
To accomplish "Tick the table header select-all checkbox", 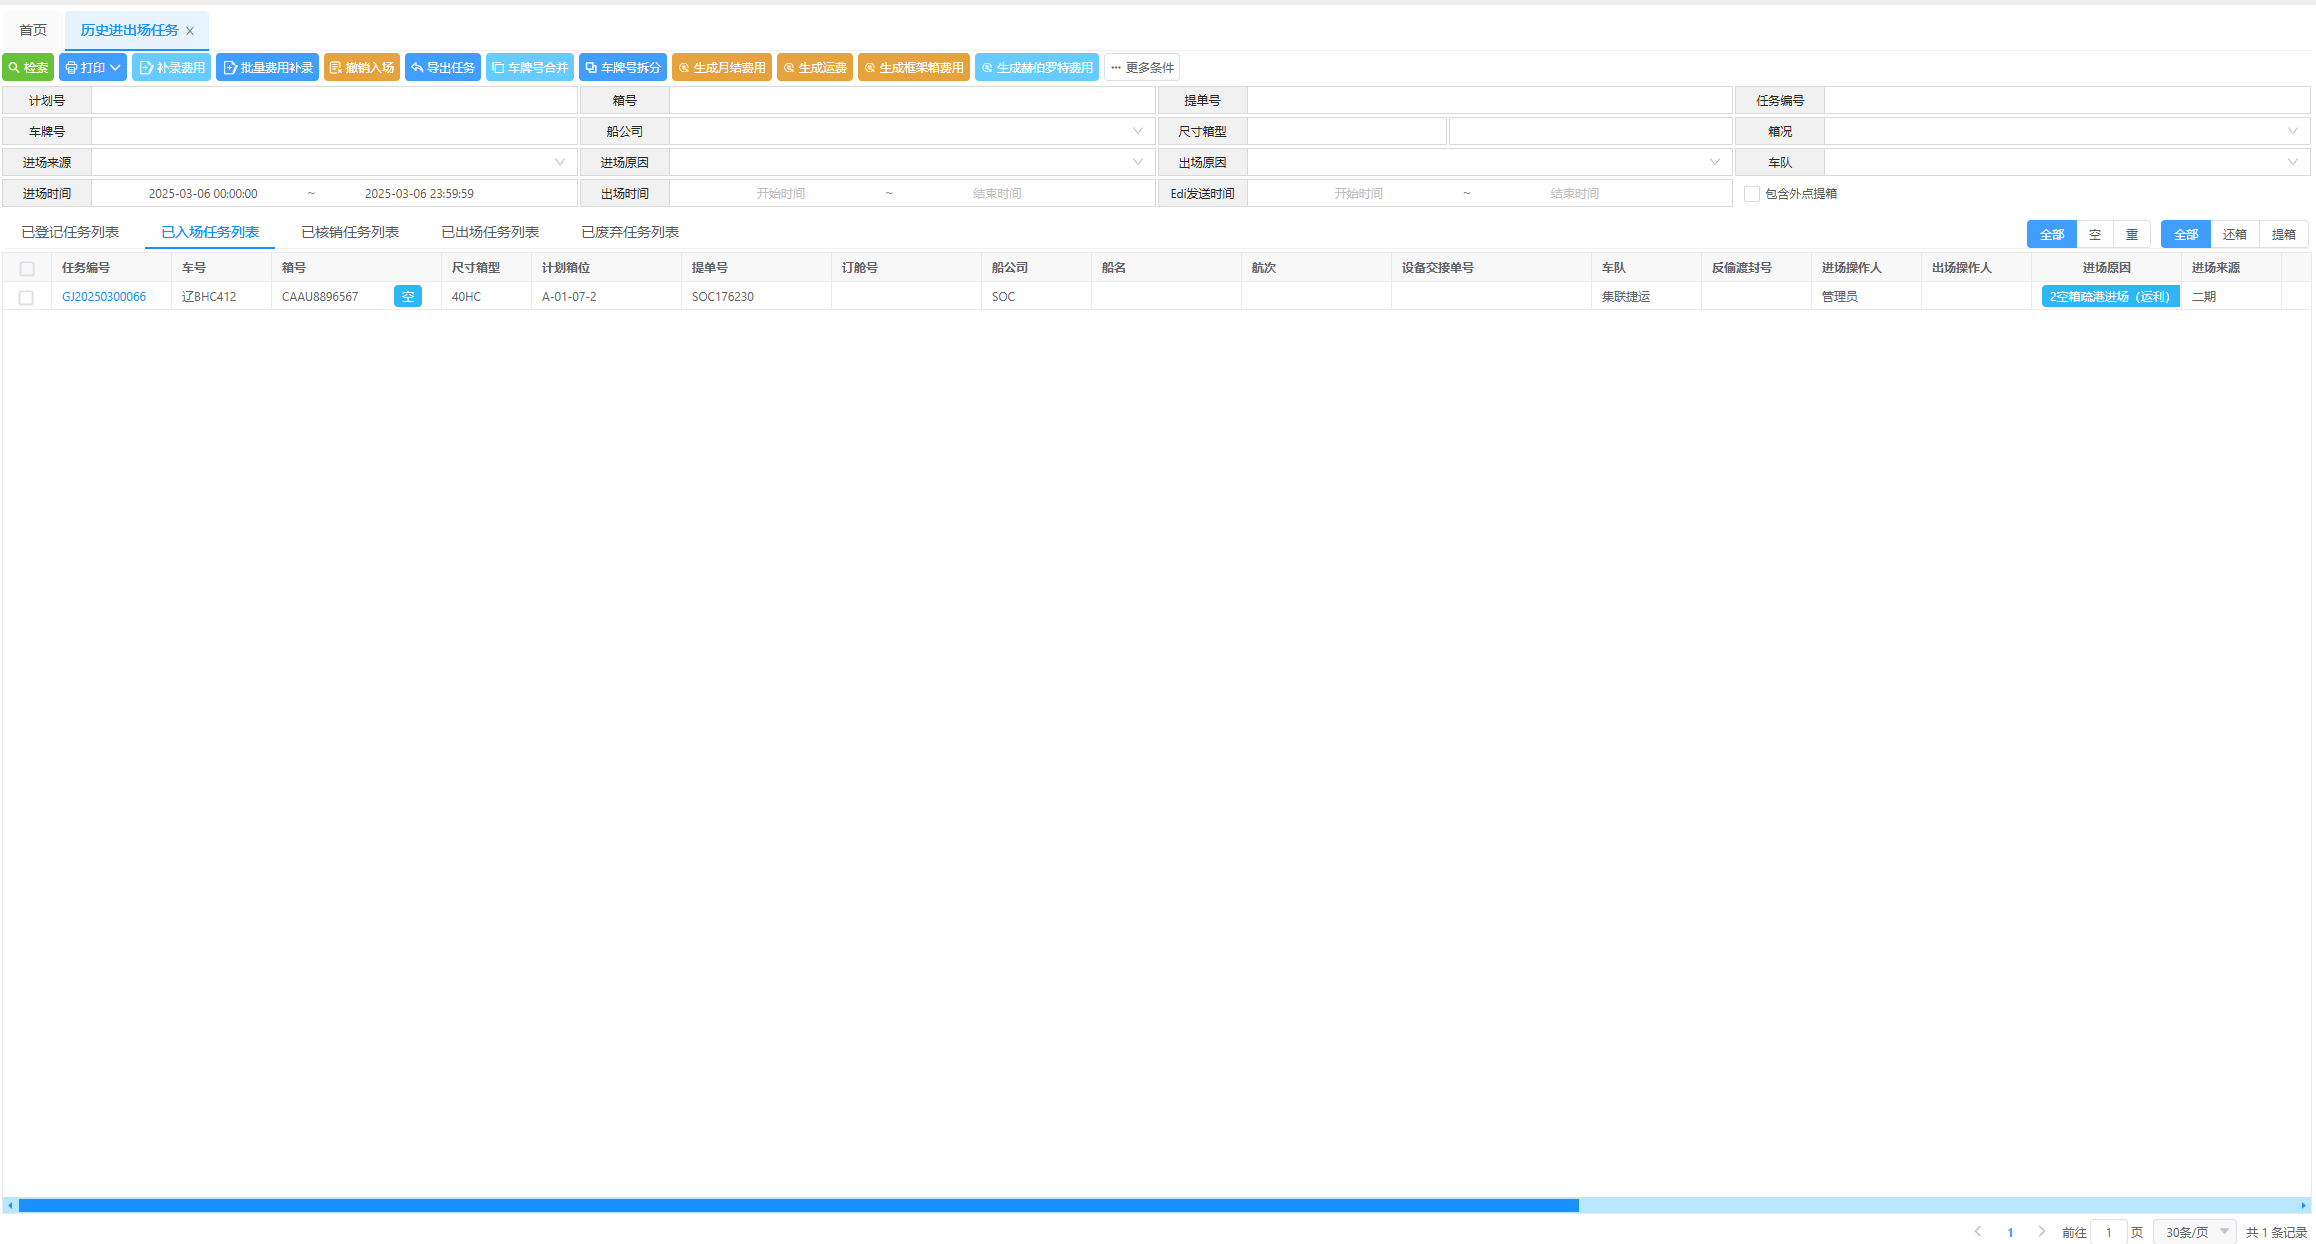I will [x=27, y=269].
